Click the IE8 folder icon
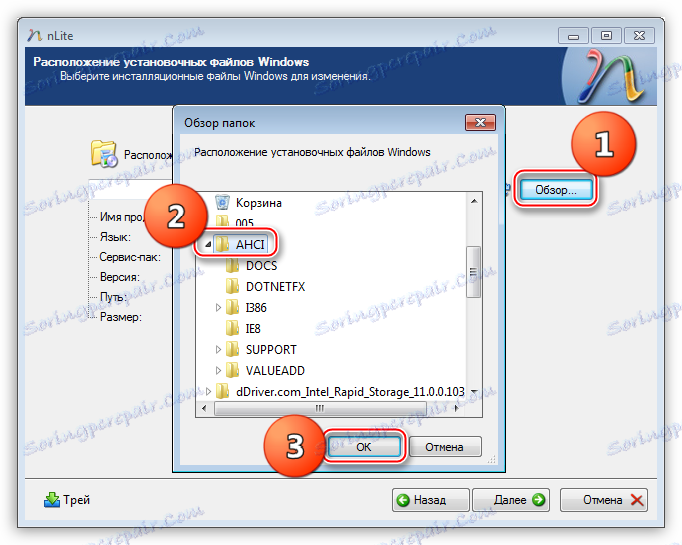 tap(233, 328)
